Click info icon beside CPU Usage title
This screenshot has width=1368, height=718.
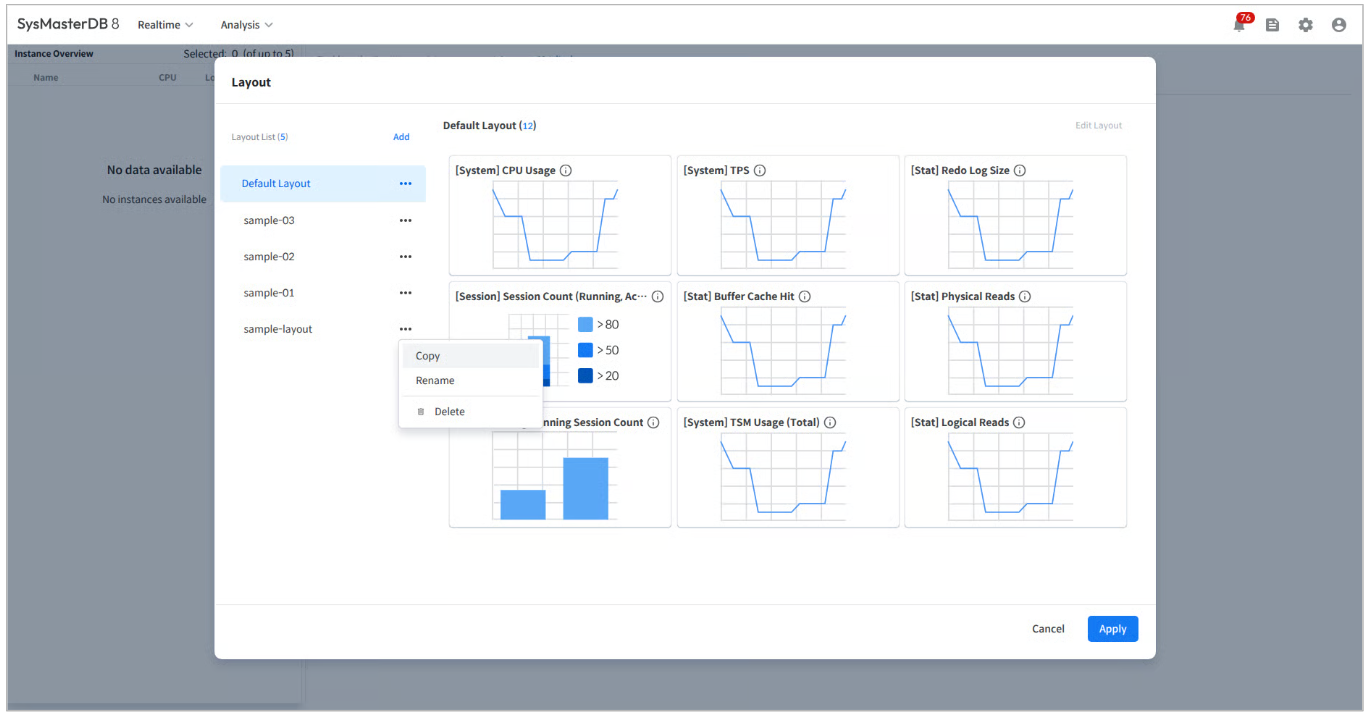pos(566,171)
